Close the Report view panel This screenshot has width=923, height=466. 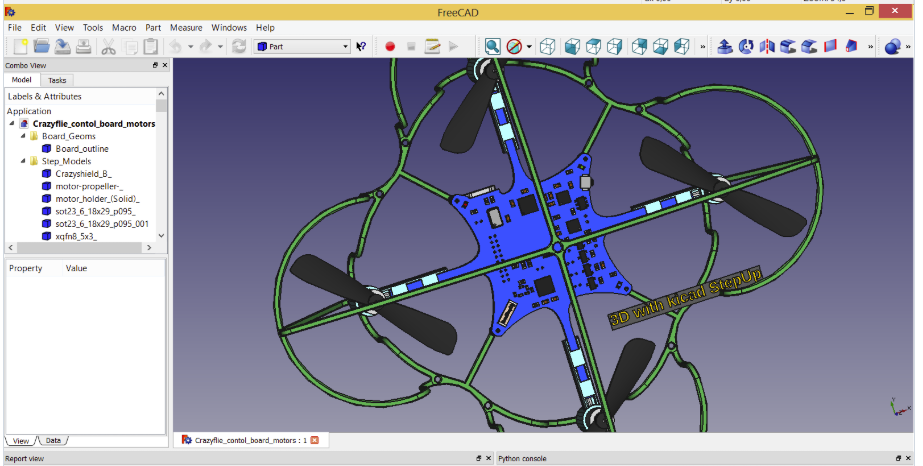[489, 458]
